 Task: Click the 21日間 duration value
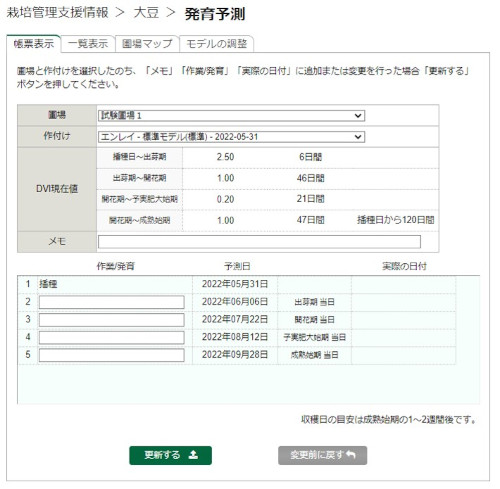(310, 199)
